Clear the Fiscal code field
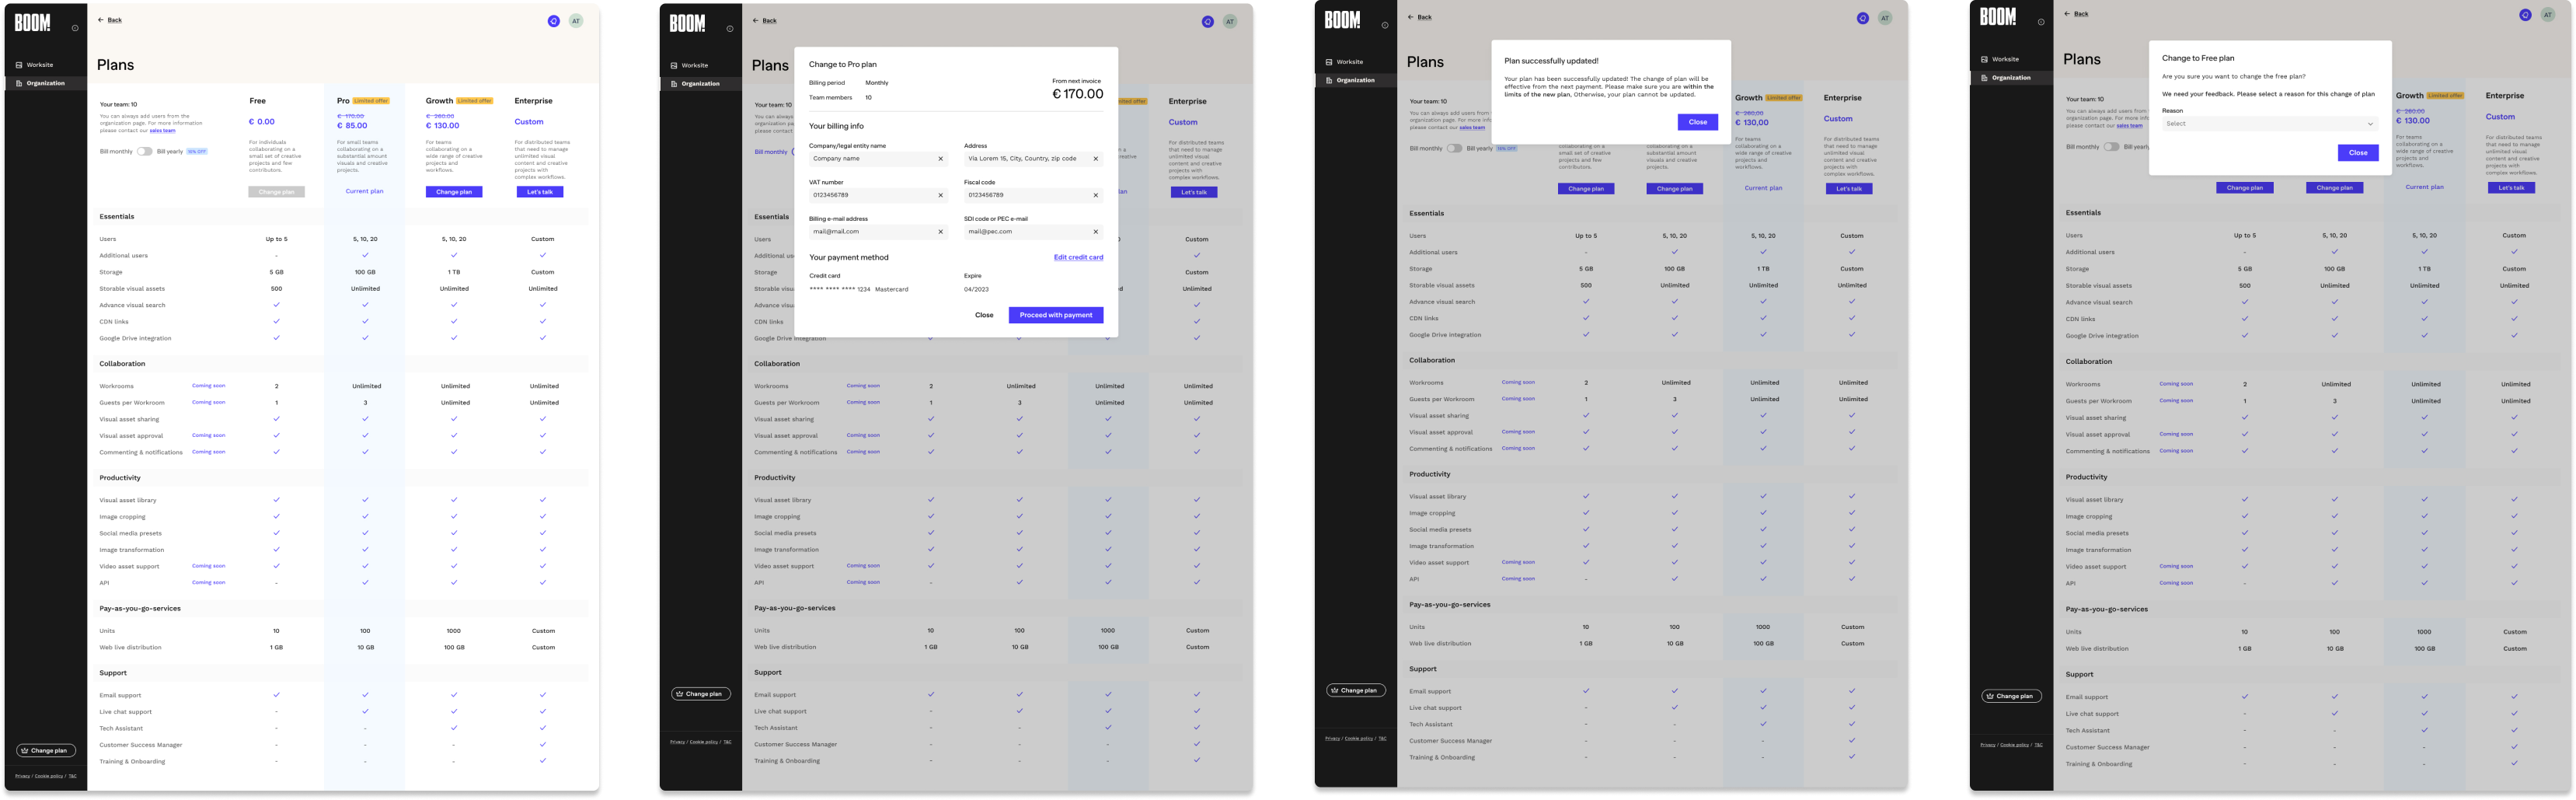The width and height of the screenshot is (2576, 800). click(x=1095, y=195)
